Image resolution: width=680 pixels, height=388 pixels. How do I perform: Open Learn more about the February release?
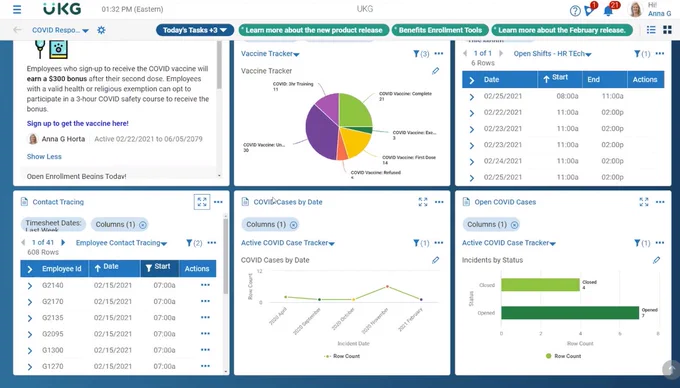click(562, 30)
